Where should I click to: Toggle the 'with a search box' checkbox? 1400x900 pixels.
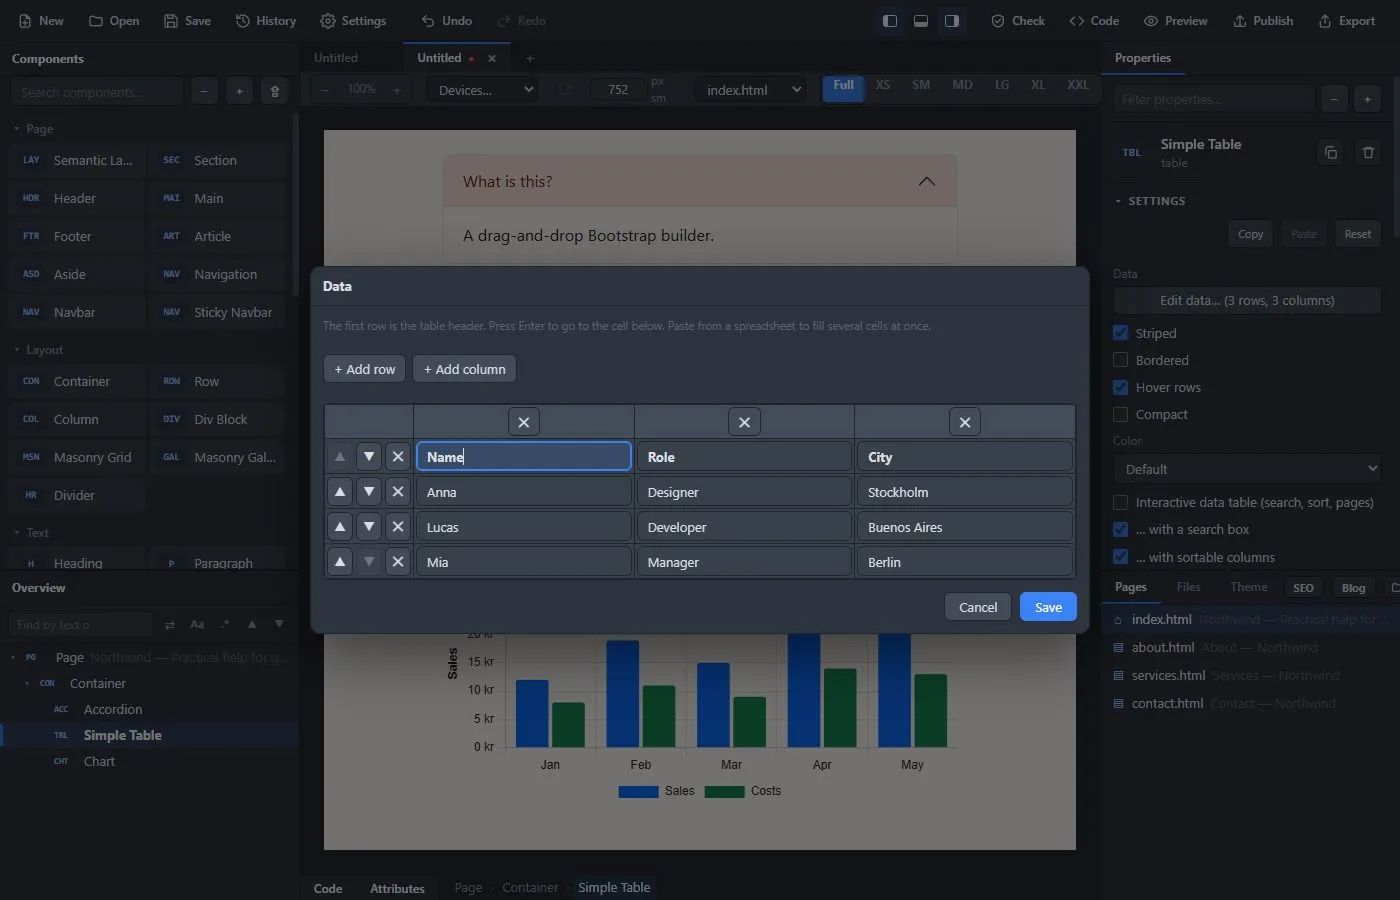[x=1121, y=529]
